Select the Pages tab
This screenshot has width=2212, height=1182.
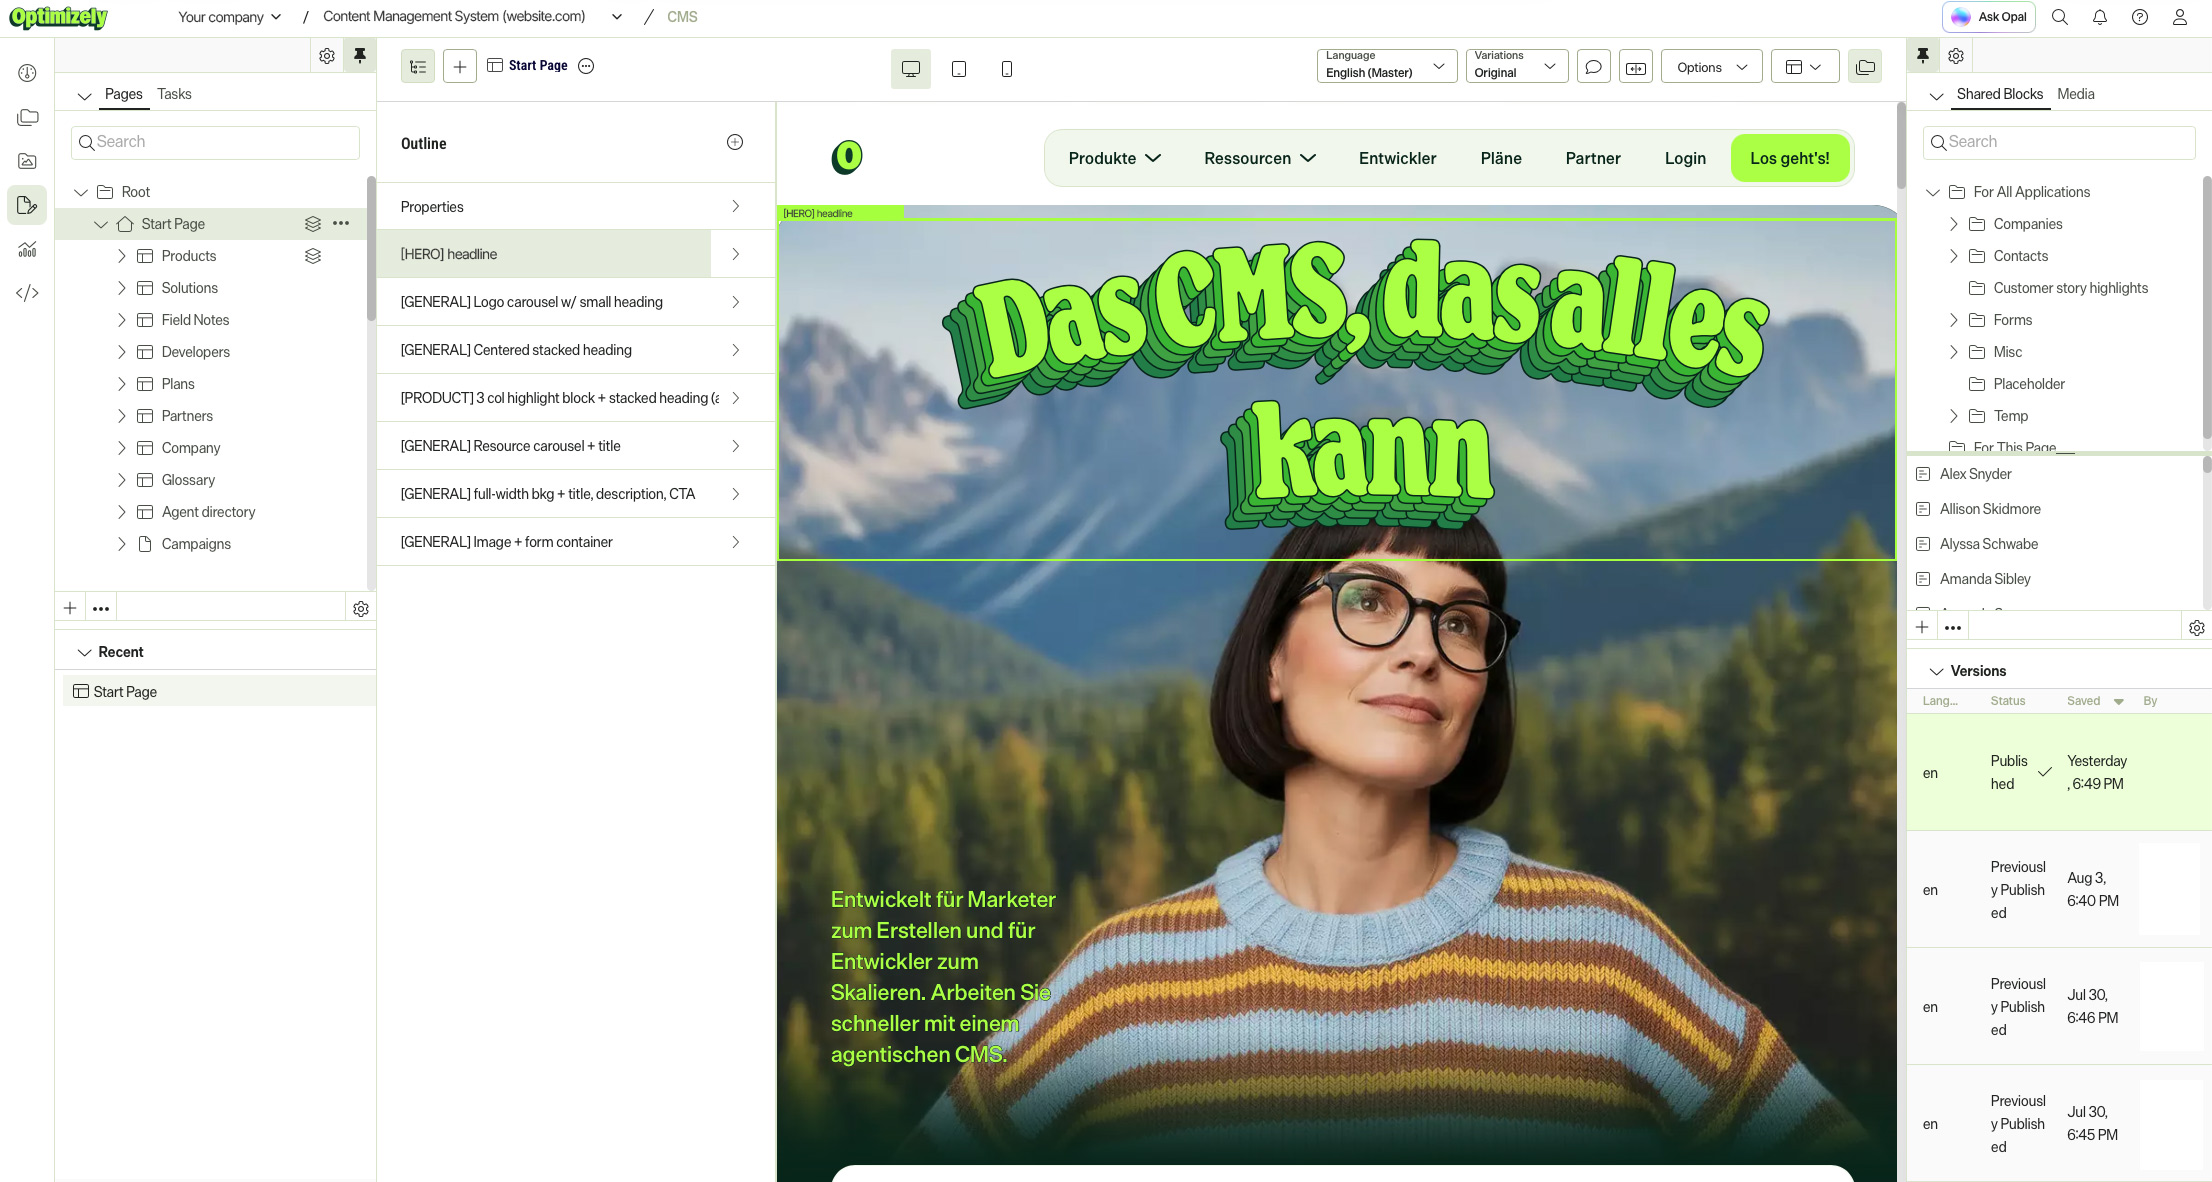[124, 94]
